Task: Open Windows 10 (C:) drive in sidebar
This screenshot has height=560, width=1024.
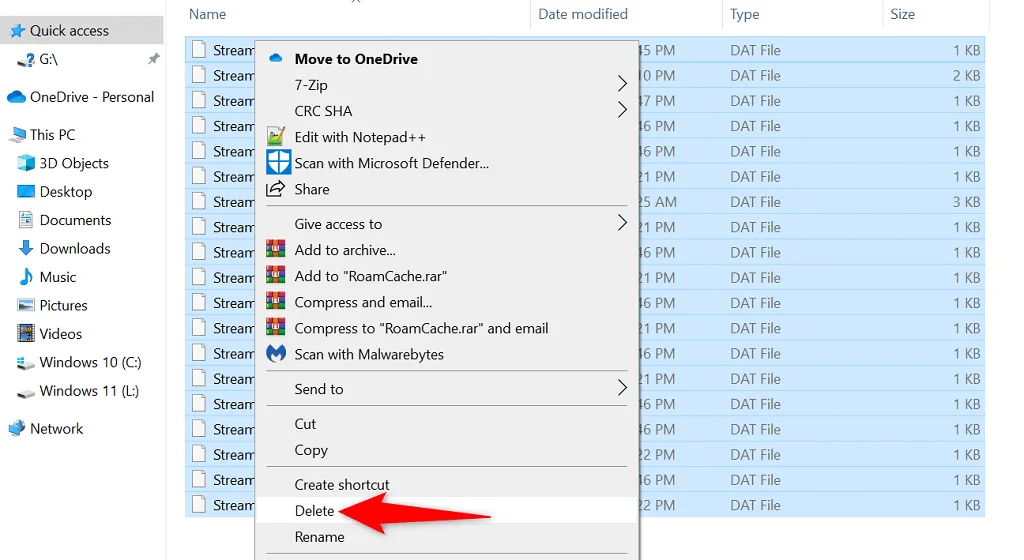Action: pyautogui.click(x=90, y=362)
